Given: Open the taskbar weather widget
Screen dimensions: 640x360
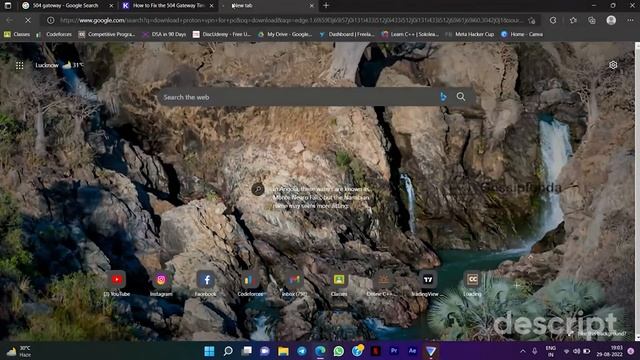Looking at the screenshot, I should coord(19,351).
